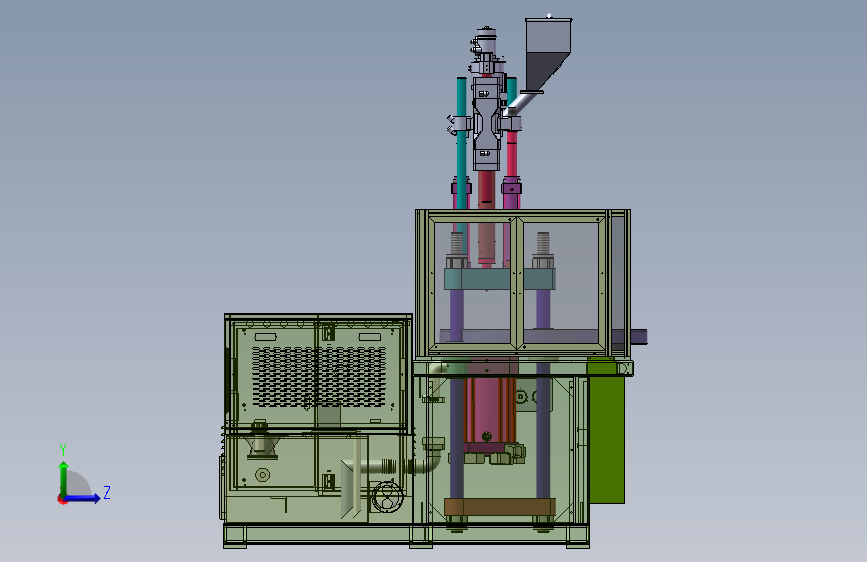Select the brown base plate under the columns

tap(500, 507)
